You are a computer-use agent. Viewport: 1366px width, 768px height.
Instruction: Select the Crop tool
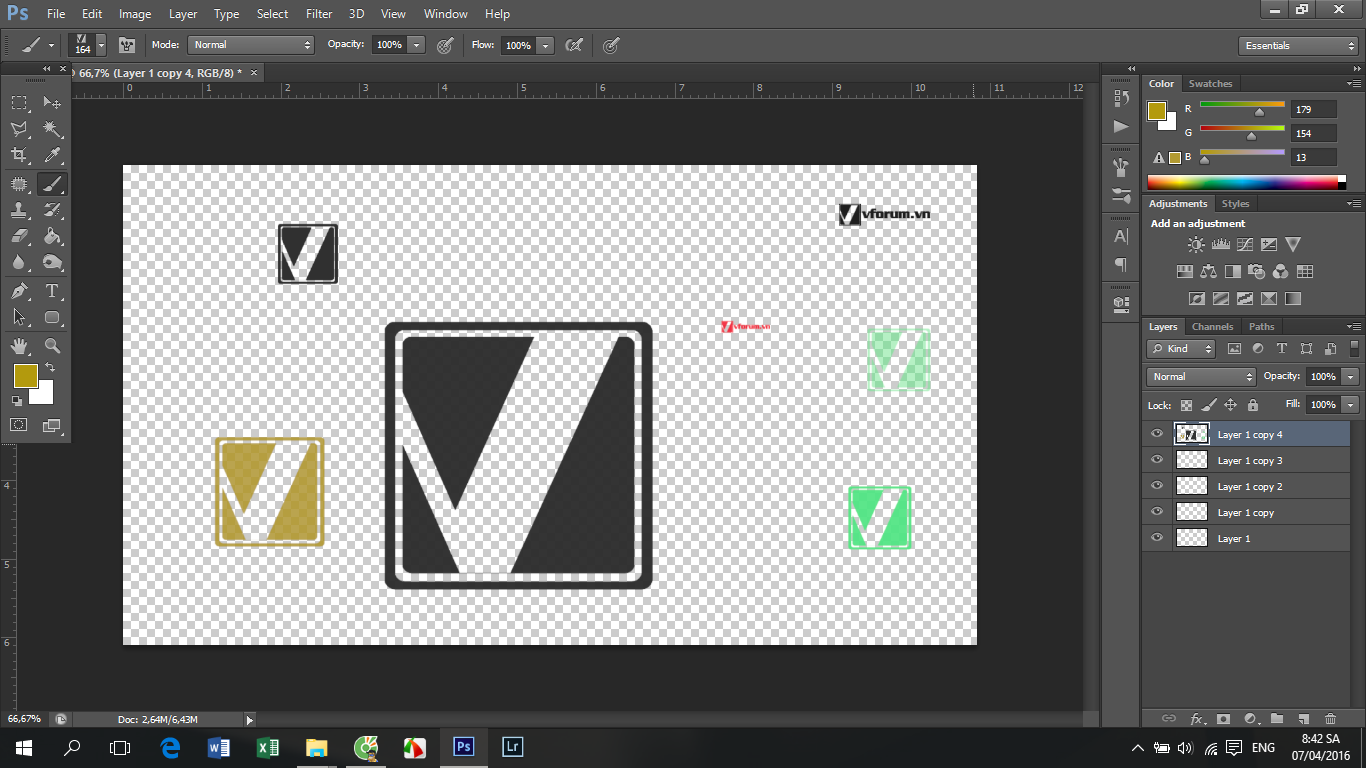click(x=19, y=155)
